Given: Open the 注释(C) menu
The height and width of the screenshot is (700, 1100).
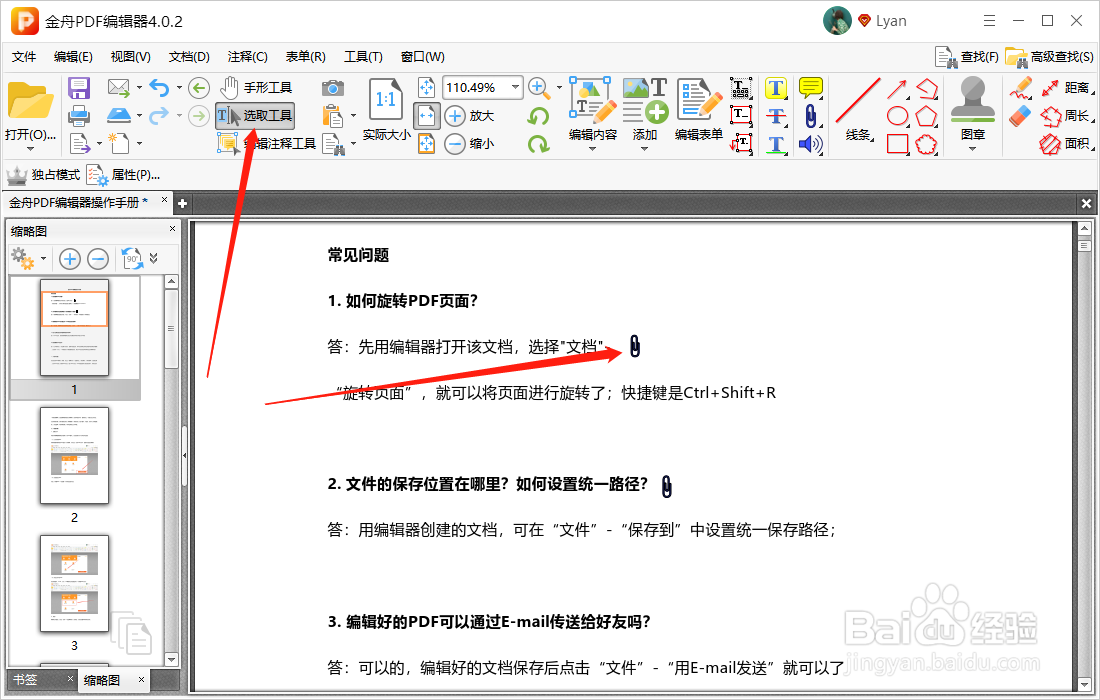Looking at the screenshot, I should [x=247, y=57].
